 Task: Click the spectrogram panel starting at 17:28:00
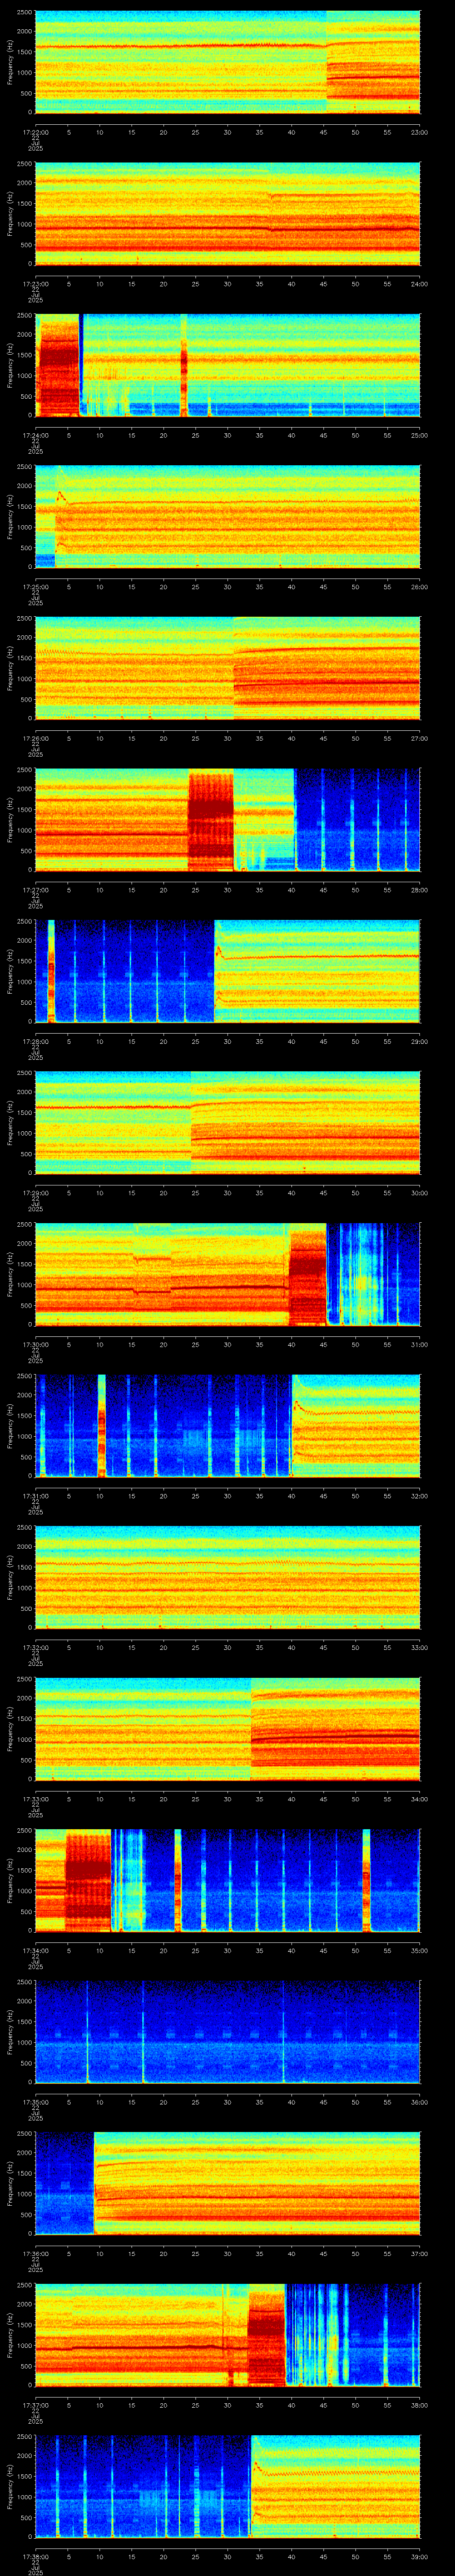coord(227,971)
